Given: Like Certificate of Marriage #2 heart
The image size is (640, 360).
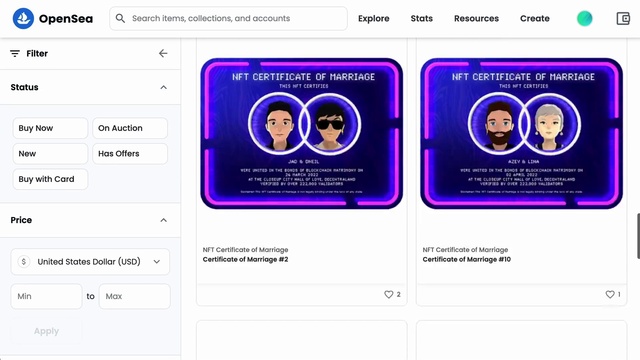Looking at the screenshot, I should click(x=388, y=294).
